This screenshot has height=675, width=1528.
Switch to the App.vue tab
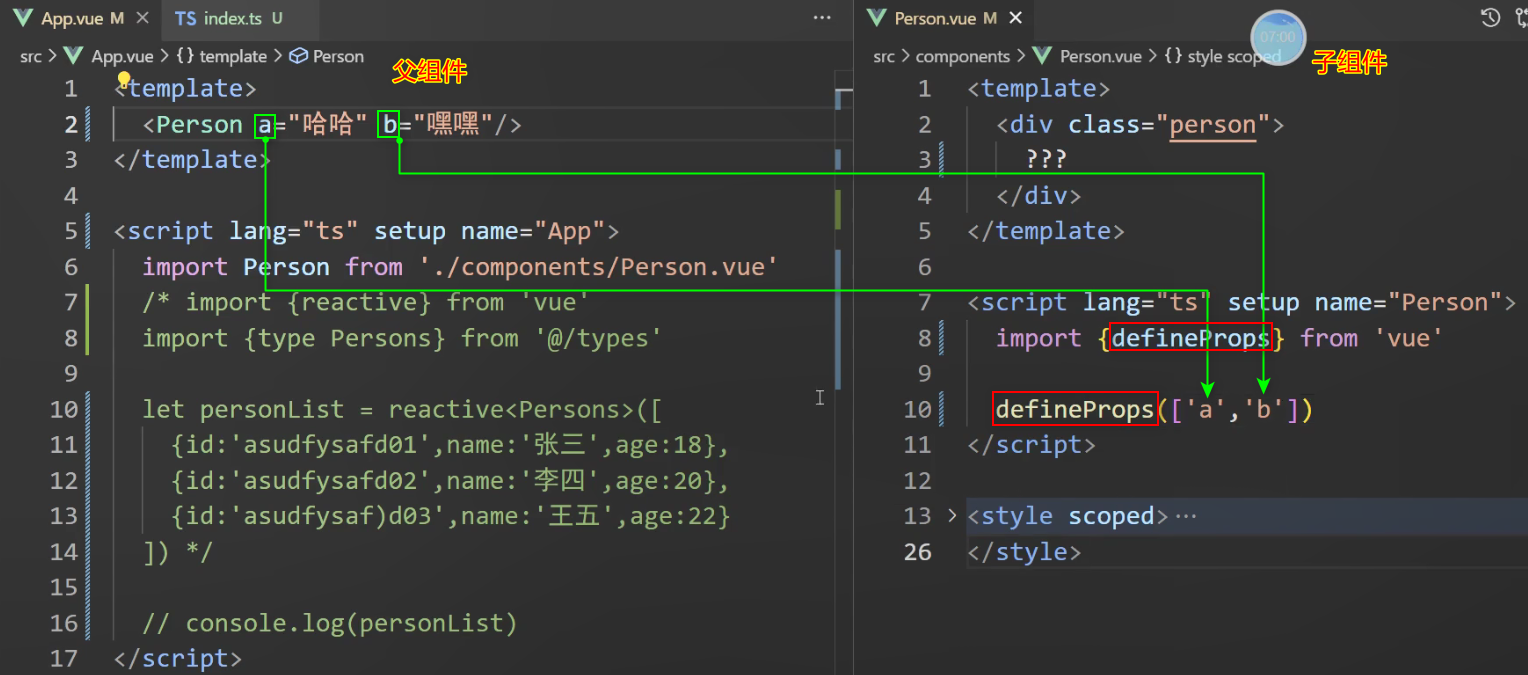[x=72, y=17]
